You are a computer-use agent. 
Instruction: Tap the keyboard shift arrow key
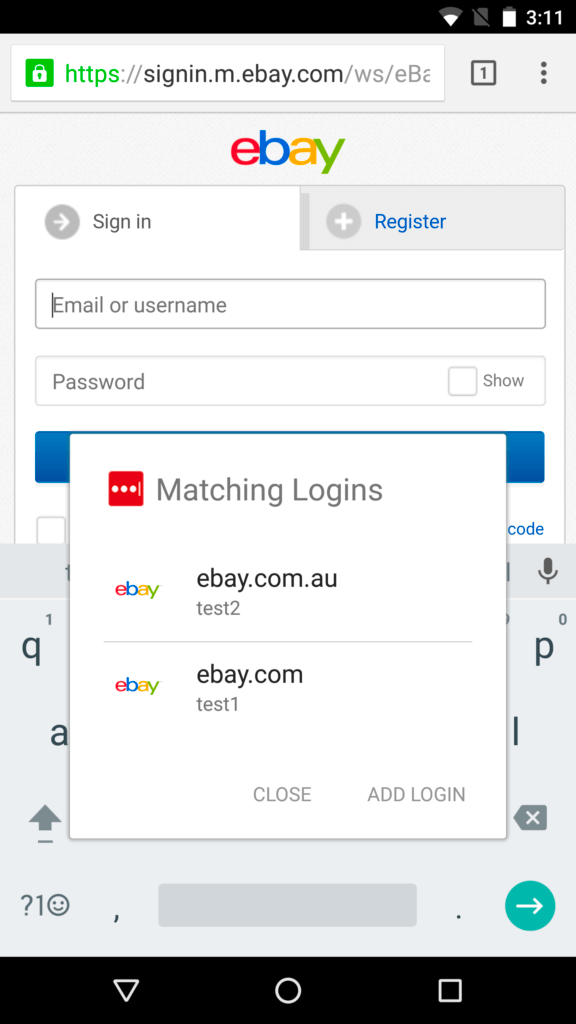tap(45, 821)
